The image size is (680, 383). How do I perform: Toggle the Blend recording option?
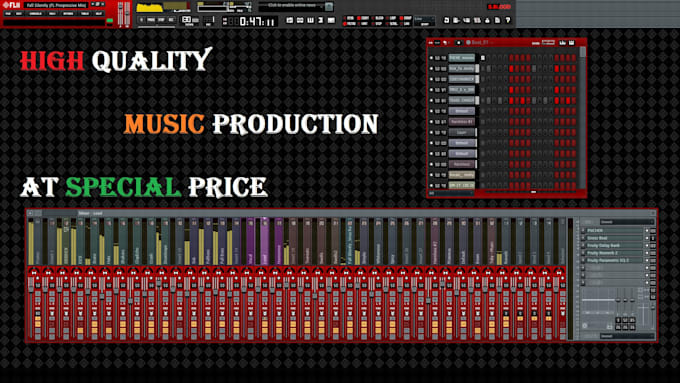[378, 18]
